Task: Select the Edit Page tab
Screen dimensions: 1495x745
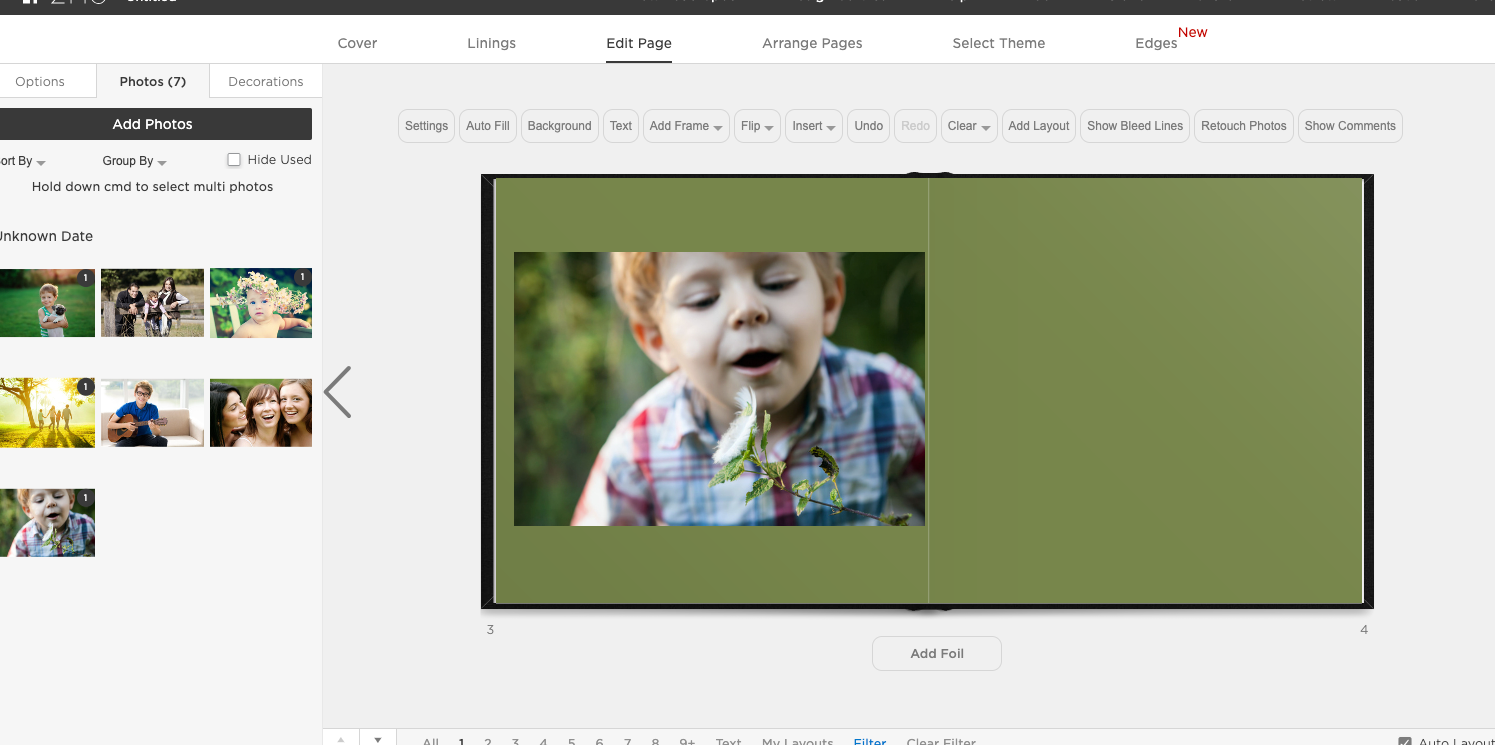Action: (639, 43)
